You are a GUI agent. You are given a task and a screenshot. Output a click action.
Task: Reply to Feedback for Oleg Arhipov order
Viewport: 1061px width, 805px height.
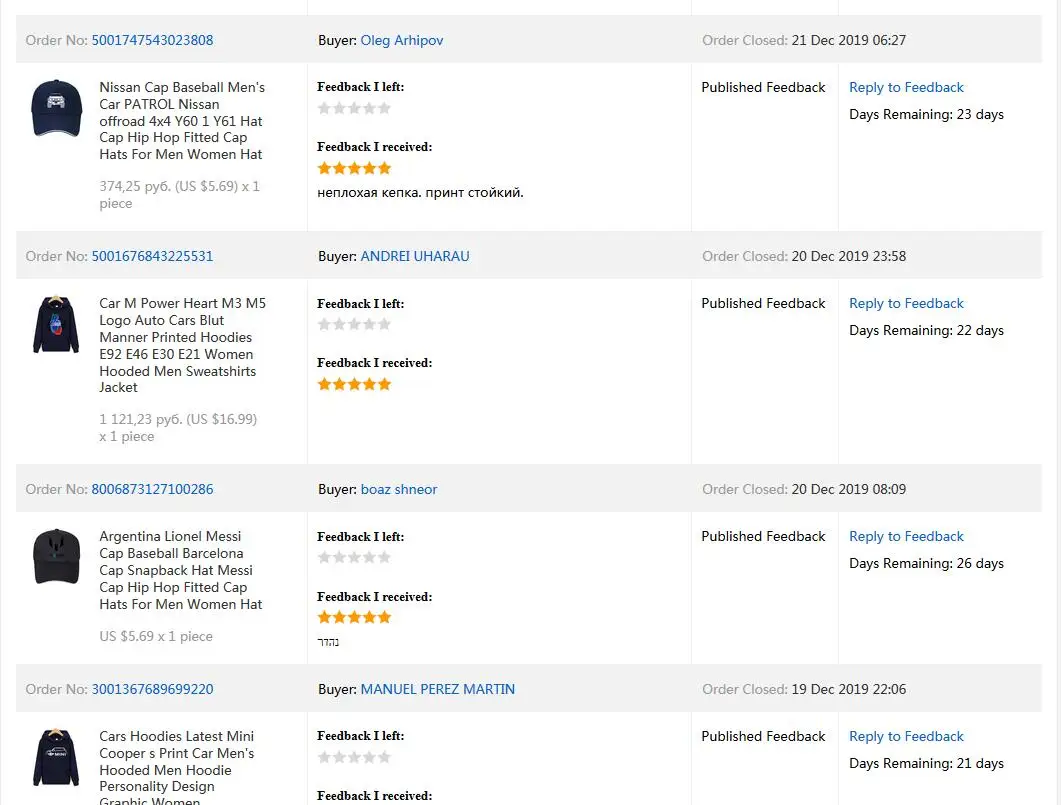point(906,87)
